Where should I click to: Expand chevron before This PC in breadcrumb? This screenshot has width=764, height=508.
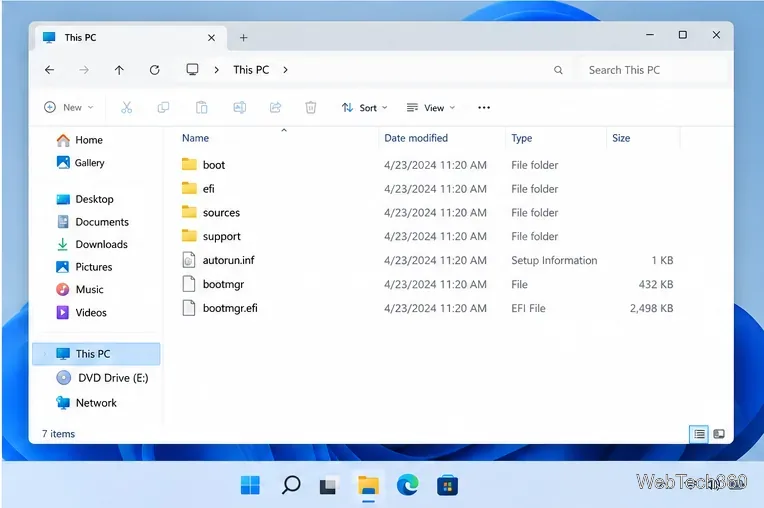click(x=216, y=70)
